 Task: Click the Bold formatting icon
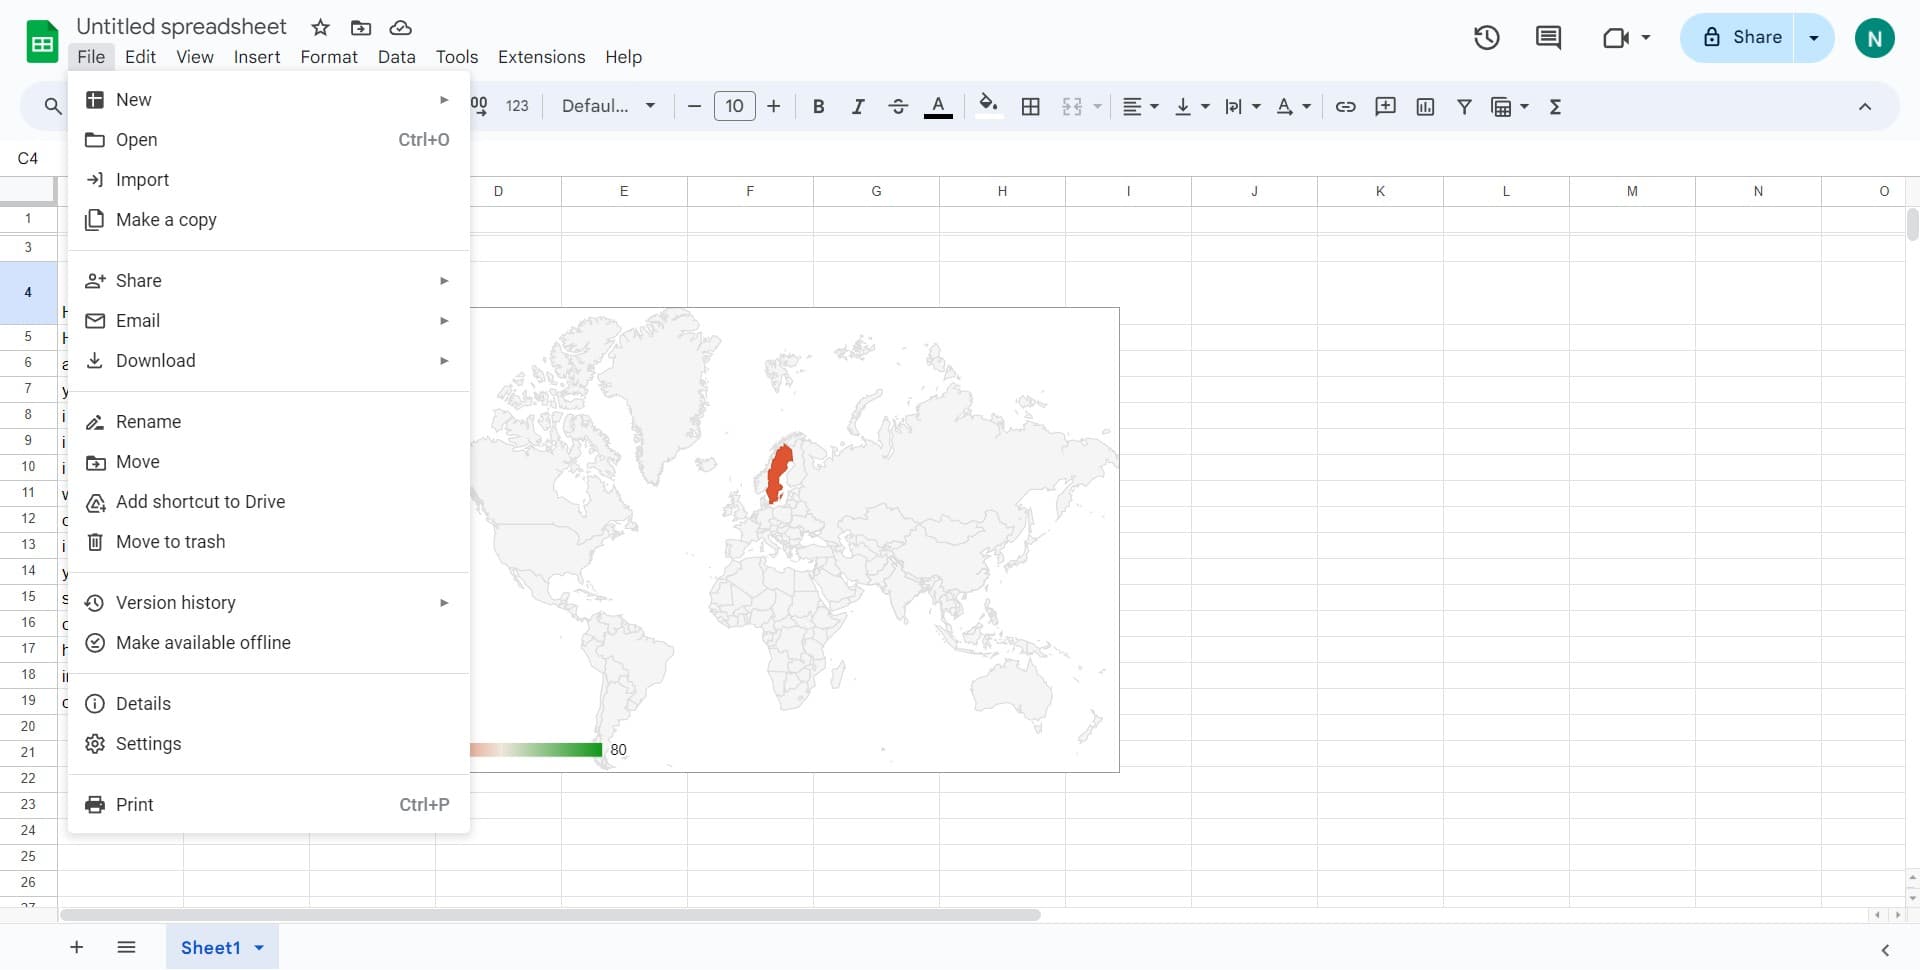coord(818,107)
